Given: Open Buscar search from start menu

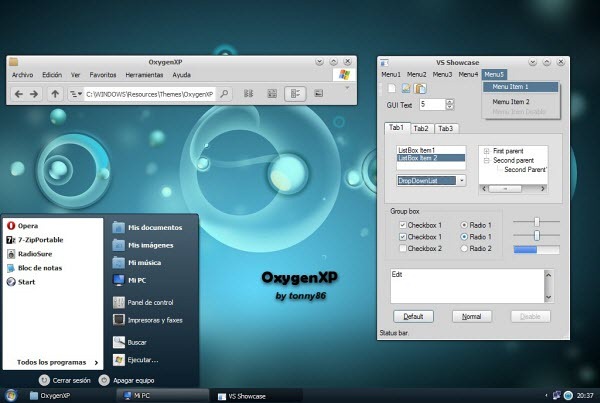Looking at the screenshot, I should (x=130, y=342).
